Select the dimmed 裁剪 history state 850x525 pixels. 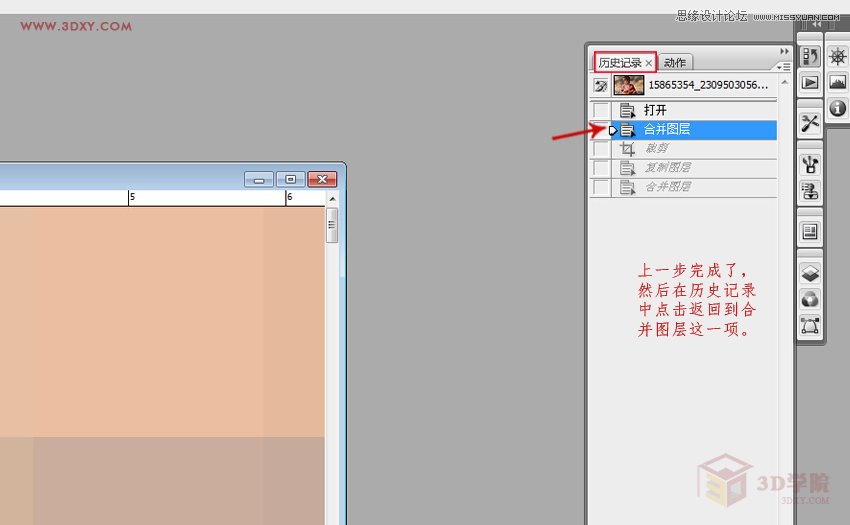pos(695,149)
